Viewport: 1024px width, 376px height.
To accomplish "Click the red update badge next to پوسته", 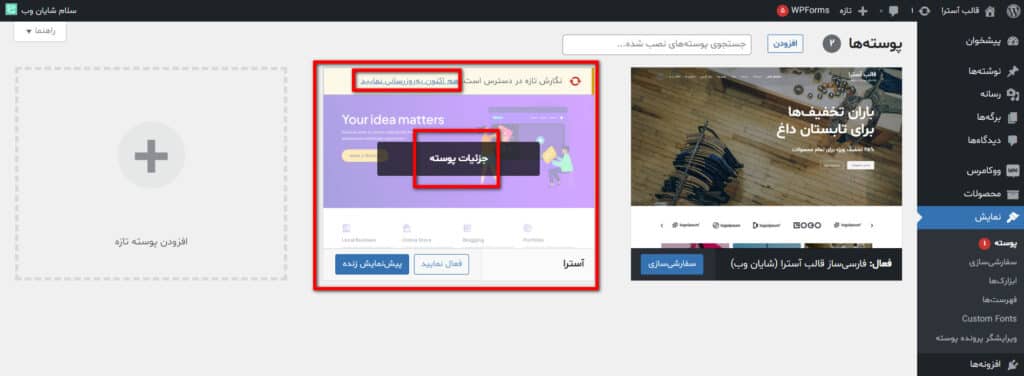I will click(984, 243).
